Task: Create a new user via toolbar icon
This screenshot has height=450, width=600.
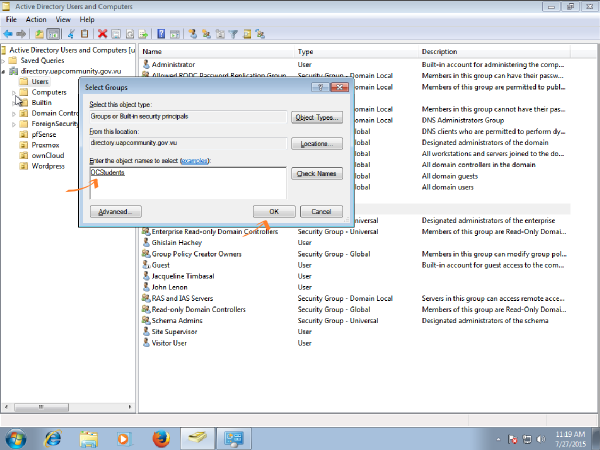Action: [192, 34]
